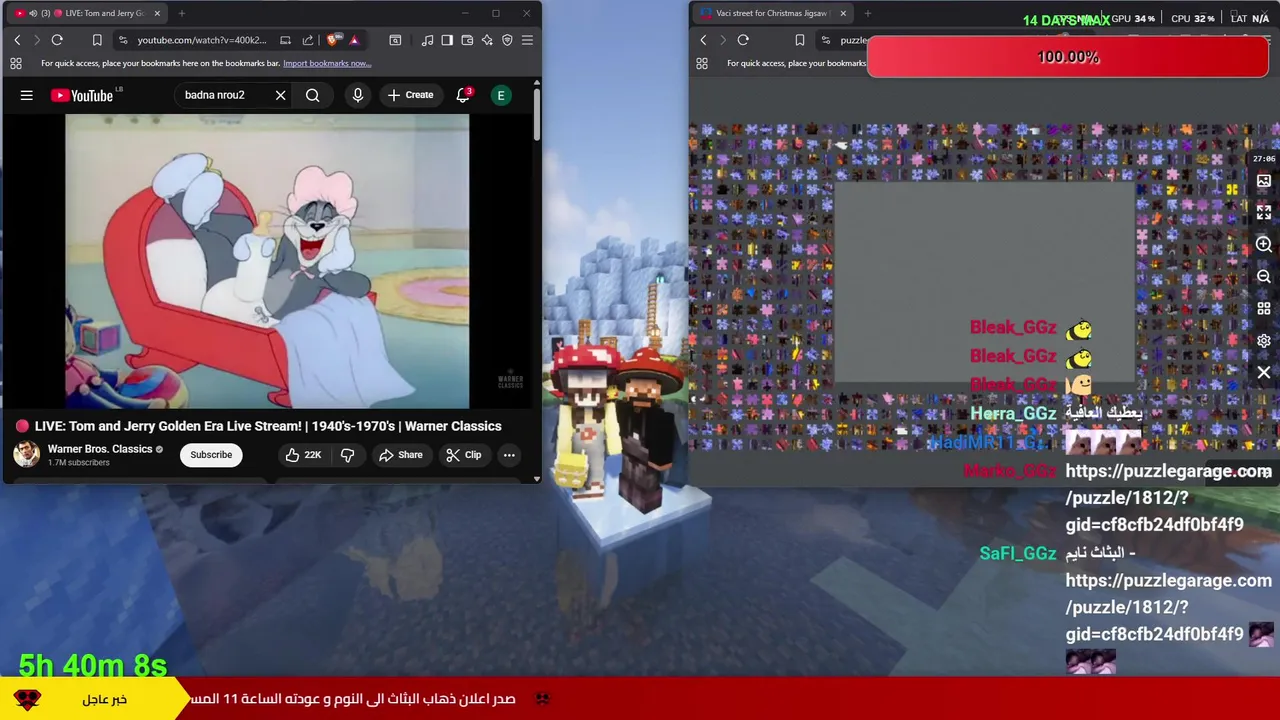Click the Tom and Jerry video player
The height and width of the screenshot is (720, 1280).
[x=267, y=261]
